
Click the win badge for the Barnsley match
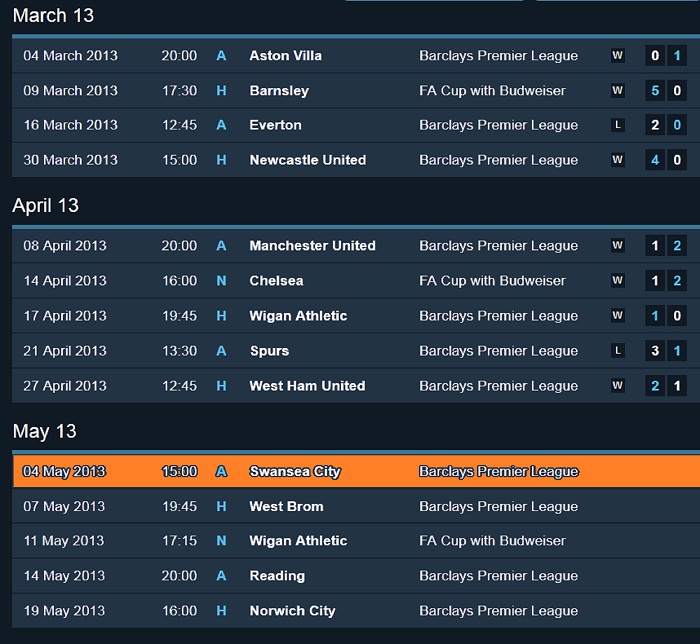tap(617, 91)
